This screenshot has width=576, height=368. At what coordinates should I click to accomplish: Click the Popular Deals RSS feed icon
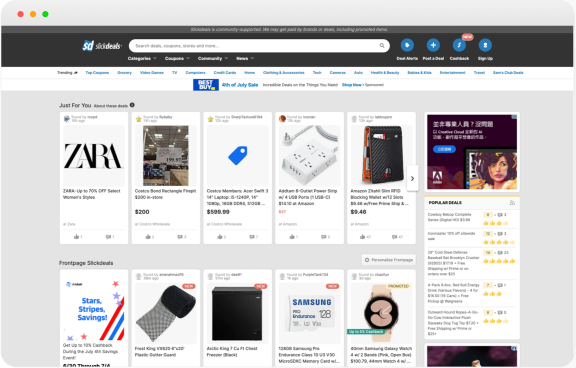point(512,203)
